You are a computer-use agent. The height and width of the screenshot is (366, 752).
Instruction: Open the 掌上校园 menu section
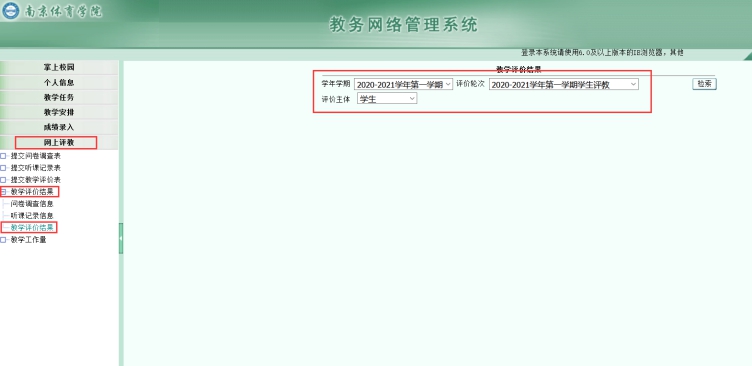point(59,68)
